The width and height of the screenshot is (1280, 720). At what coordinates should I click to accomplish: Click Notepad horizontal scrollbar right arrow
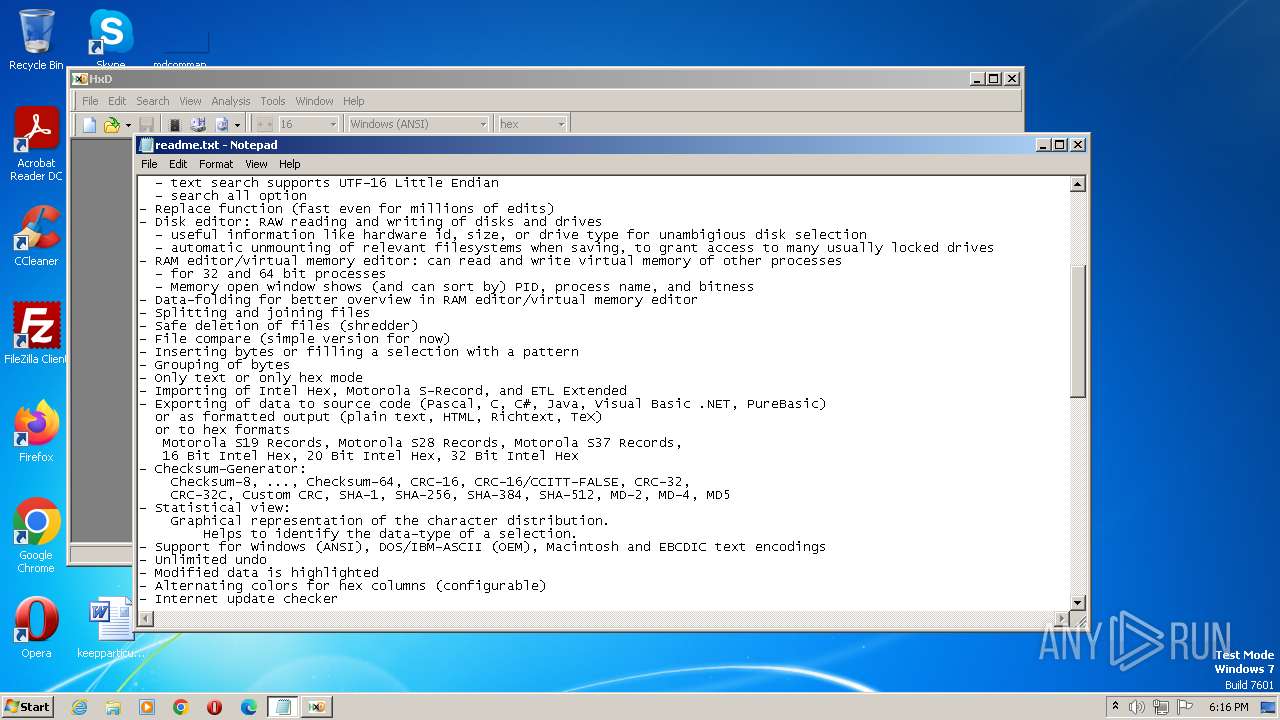[1061, 619]
